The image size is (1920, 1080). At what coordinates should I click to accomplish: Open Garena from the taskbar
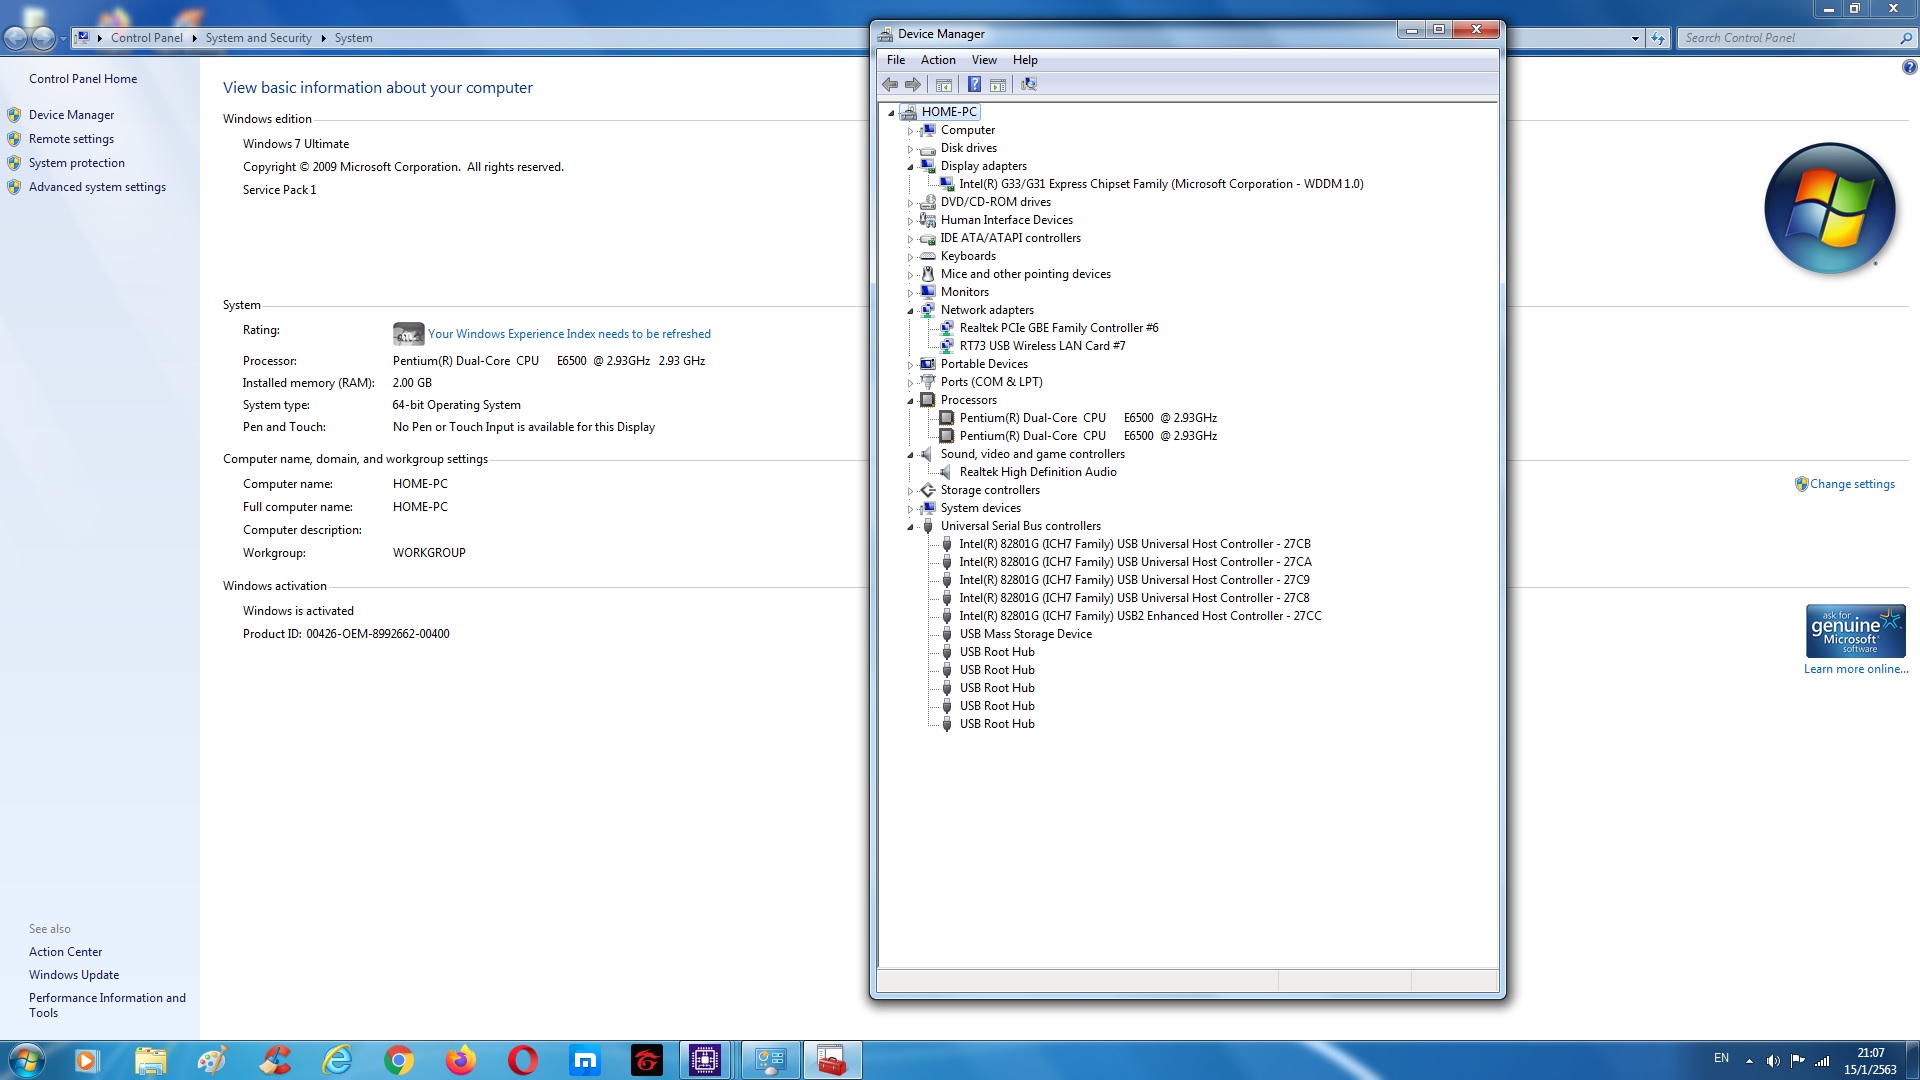coord(647,1060)
